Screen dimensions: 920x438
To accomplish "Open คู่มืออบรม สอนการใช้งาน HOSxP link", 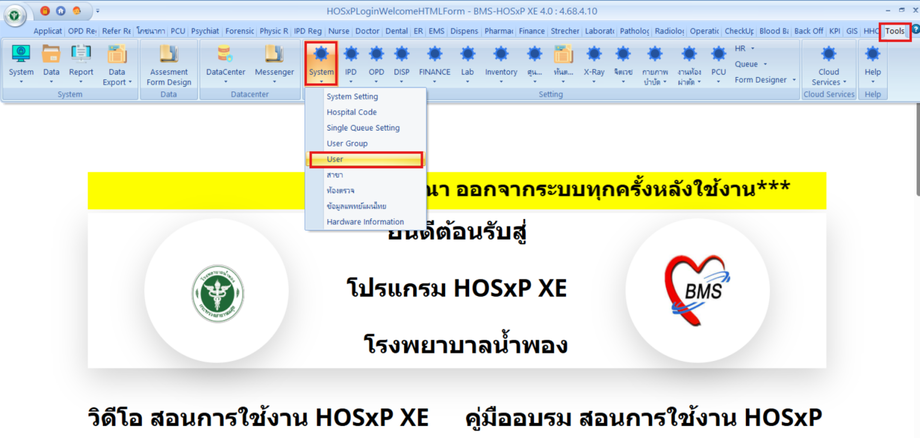I will 644,418.
